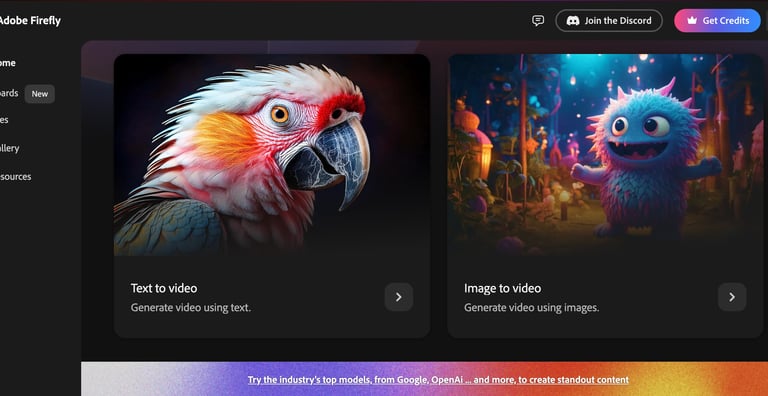Click 'Generate video using text.' description
The width and height of the screenshot is (768, 396).
click(x=191, y=308)
